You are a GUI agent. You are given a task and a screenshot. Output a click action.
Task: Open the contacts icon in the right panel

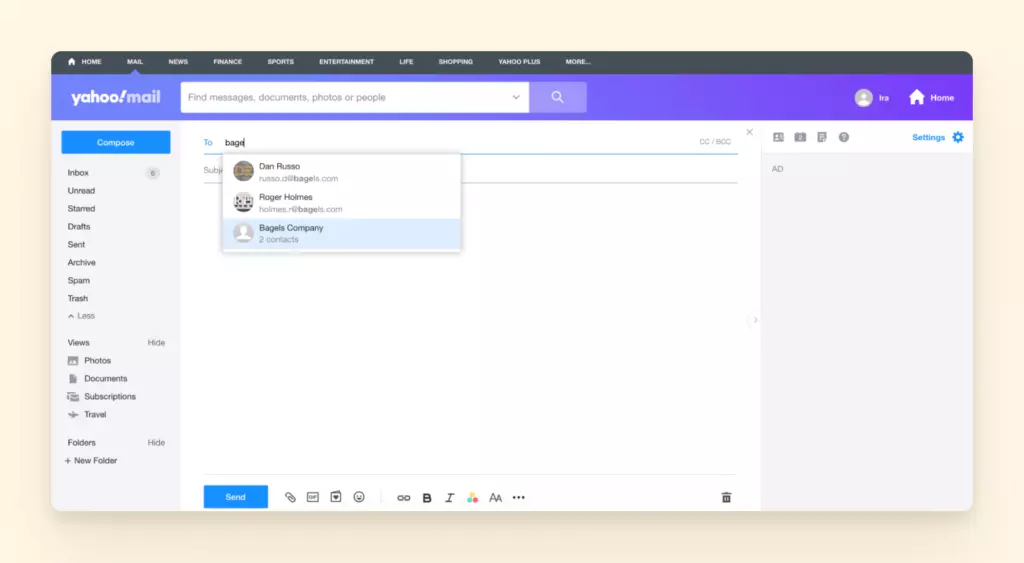click(x=778, y=137)
